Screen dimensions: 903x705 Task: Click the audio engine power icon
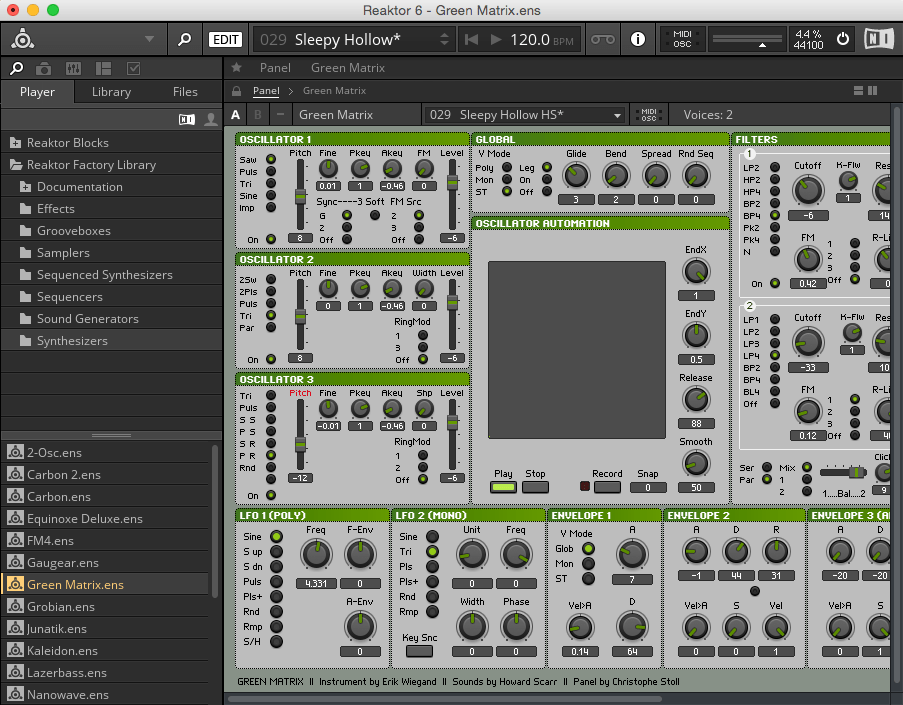(843, 39)
